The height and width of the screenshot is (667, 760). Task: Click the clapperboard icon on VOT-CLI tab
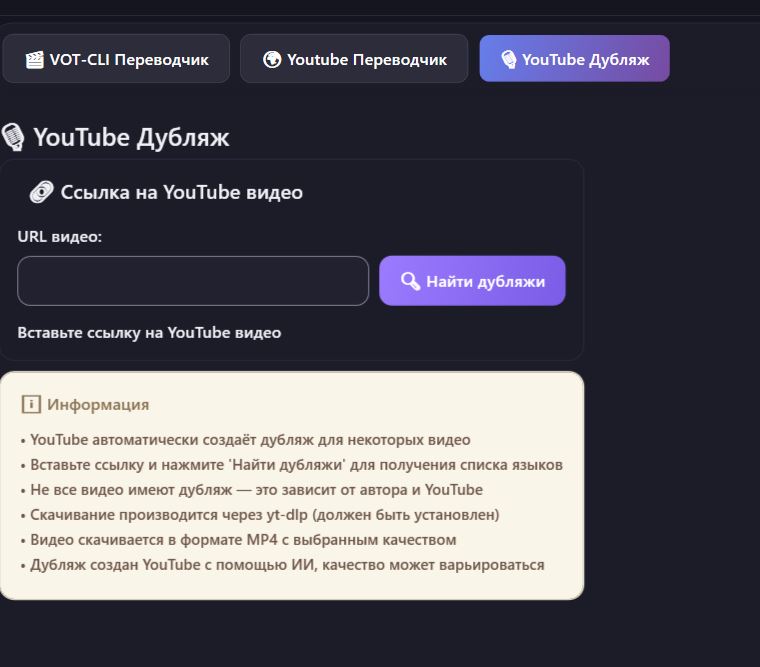[x=34, y=60]
